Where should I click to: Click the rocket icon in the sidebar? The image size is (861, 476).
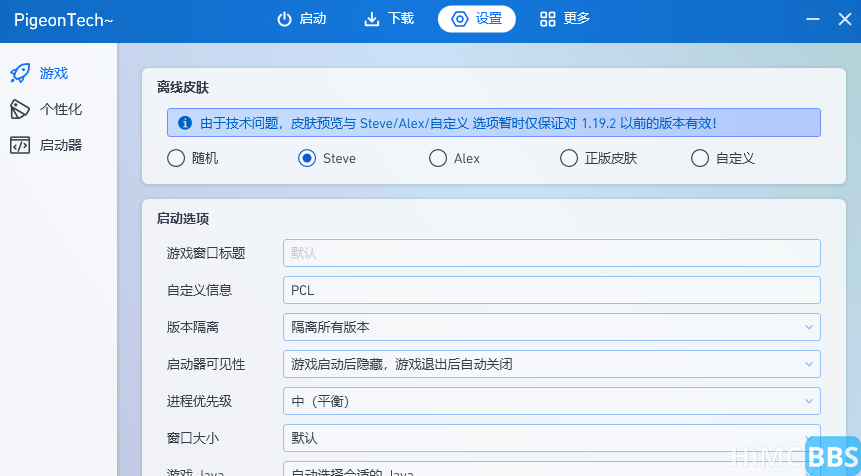point(20,73)
